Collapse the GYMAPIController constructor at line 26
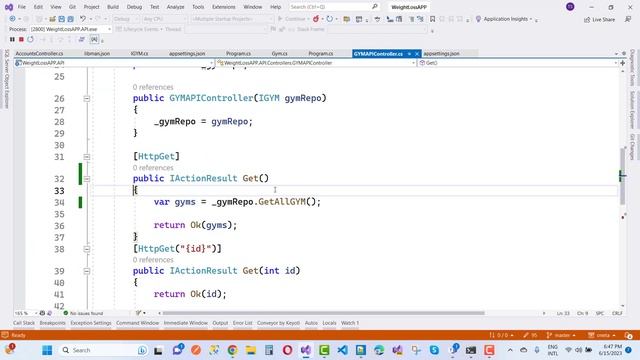Screen dimensions: 640x360 click(87, 98)
